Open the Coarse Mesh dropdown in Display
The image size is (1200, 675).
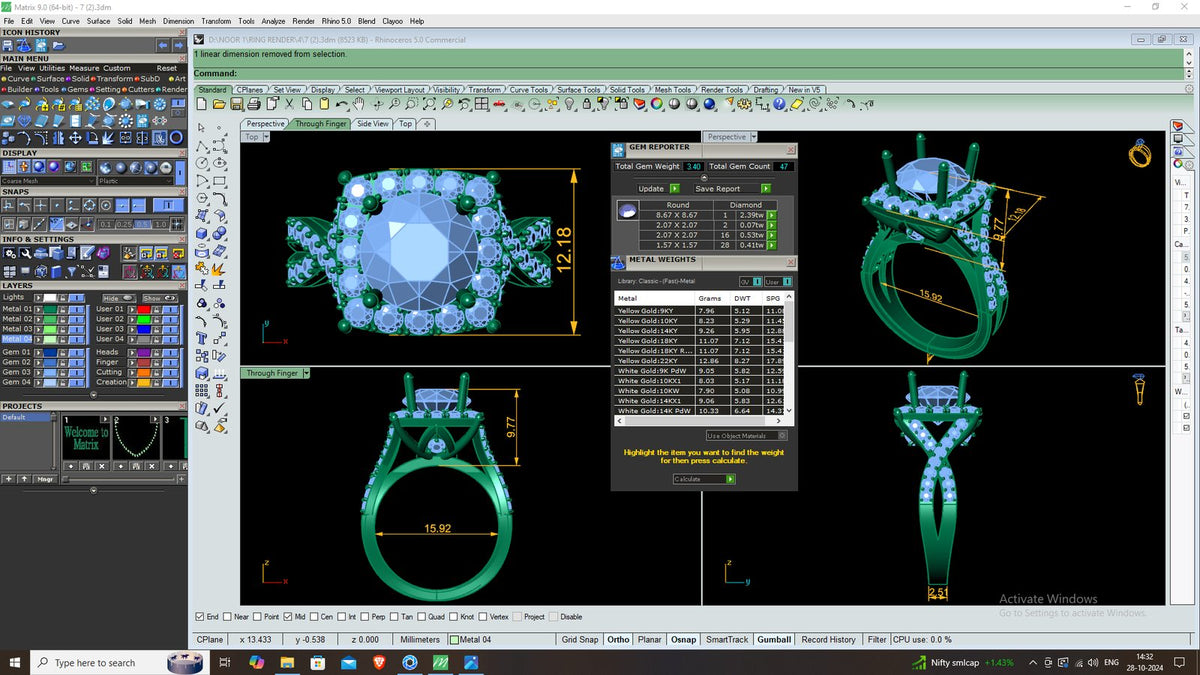click(47, 181)
